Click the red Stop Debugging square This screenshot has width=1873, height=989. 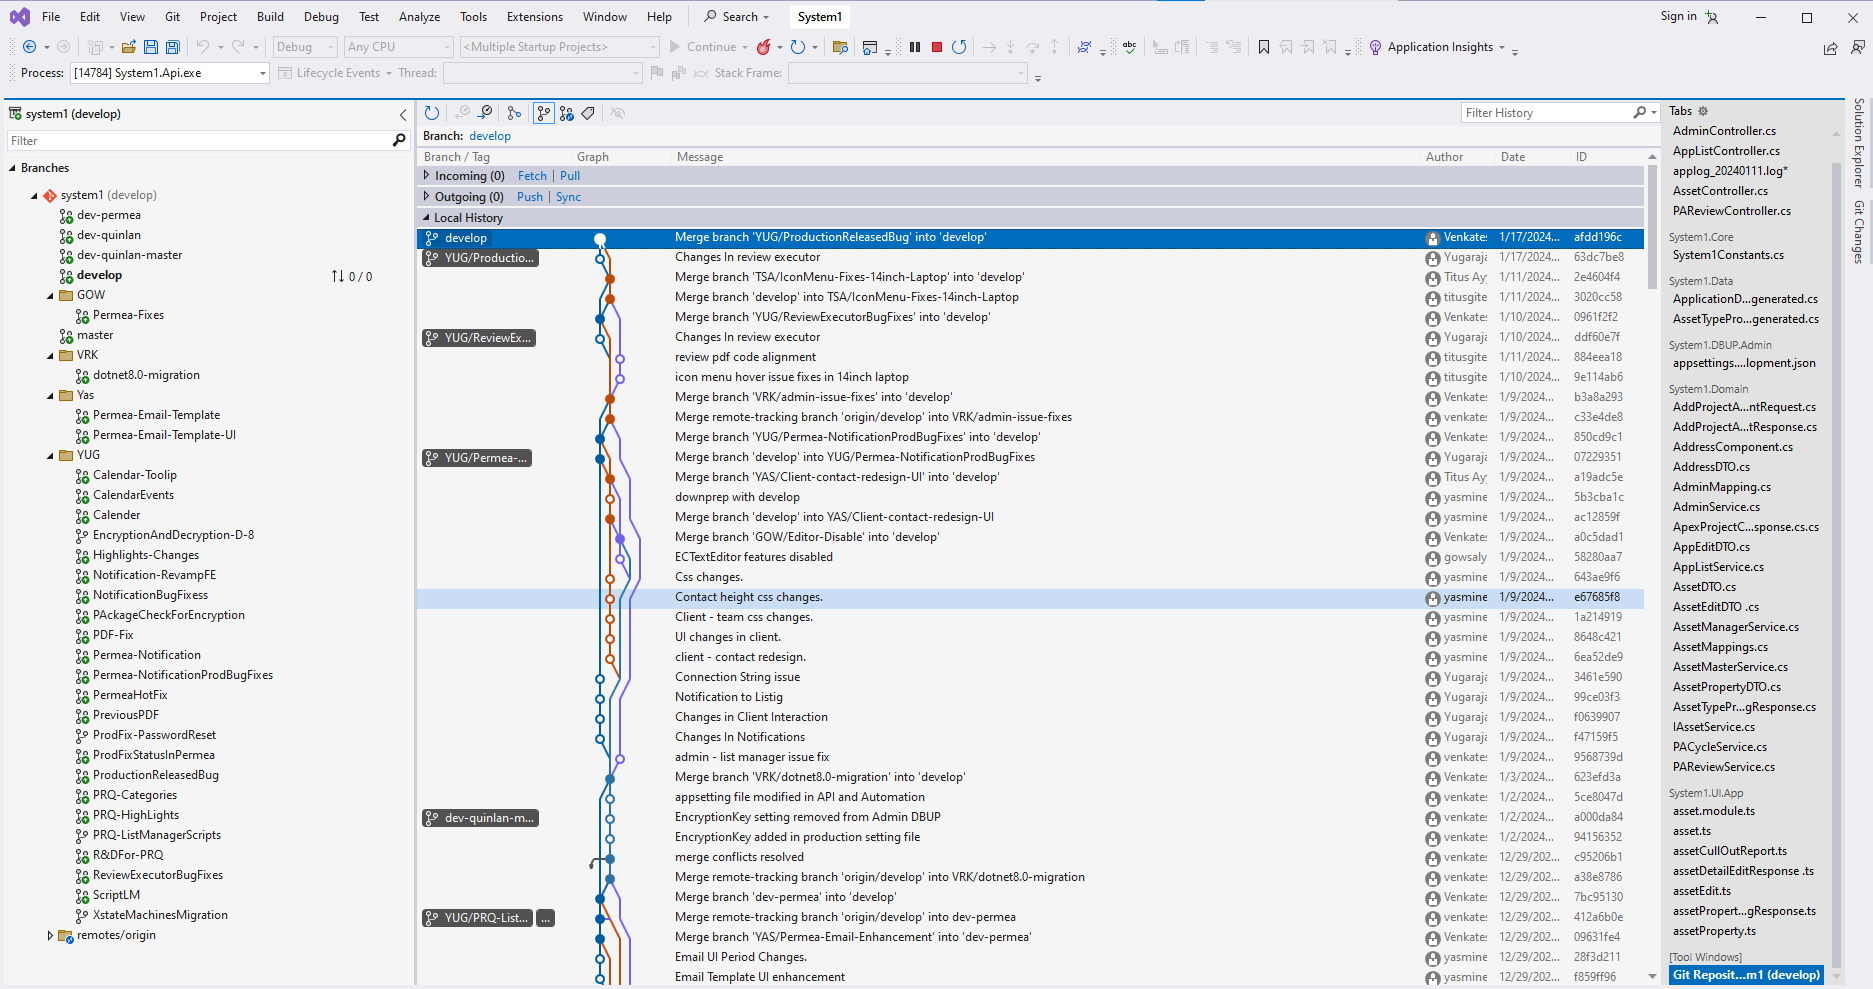tap(937, 47)
